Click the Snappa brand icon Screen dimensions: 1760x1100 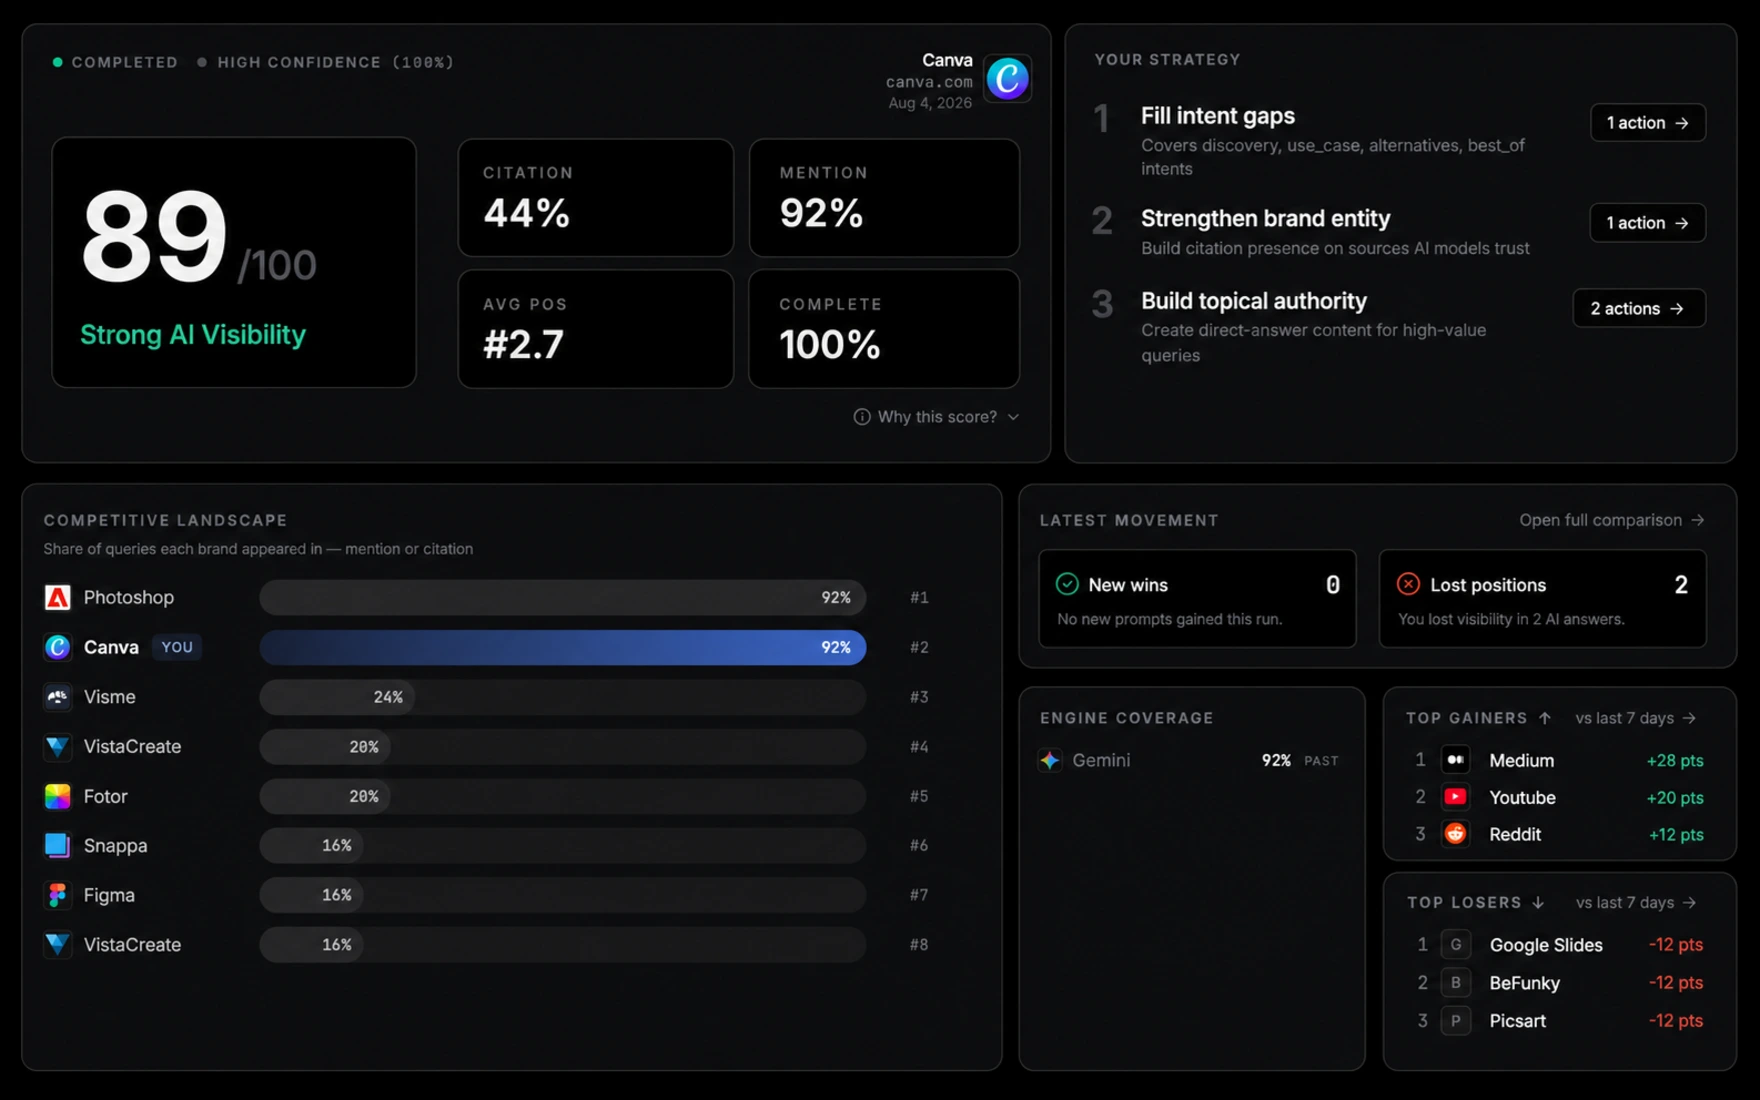point(58,845)
